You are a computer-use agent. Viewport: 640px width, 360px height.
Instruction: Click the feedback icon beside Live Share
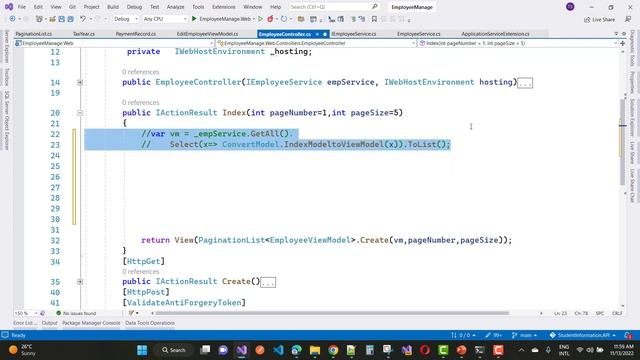click(628, 19)
